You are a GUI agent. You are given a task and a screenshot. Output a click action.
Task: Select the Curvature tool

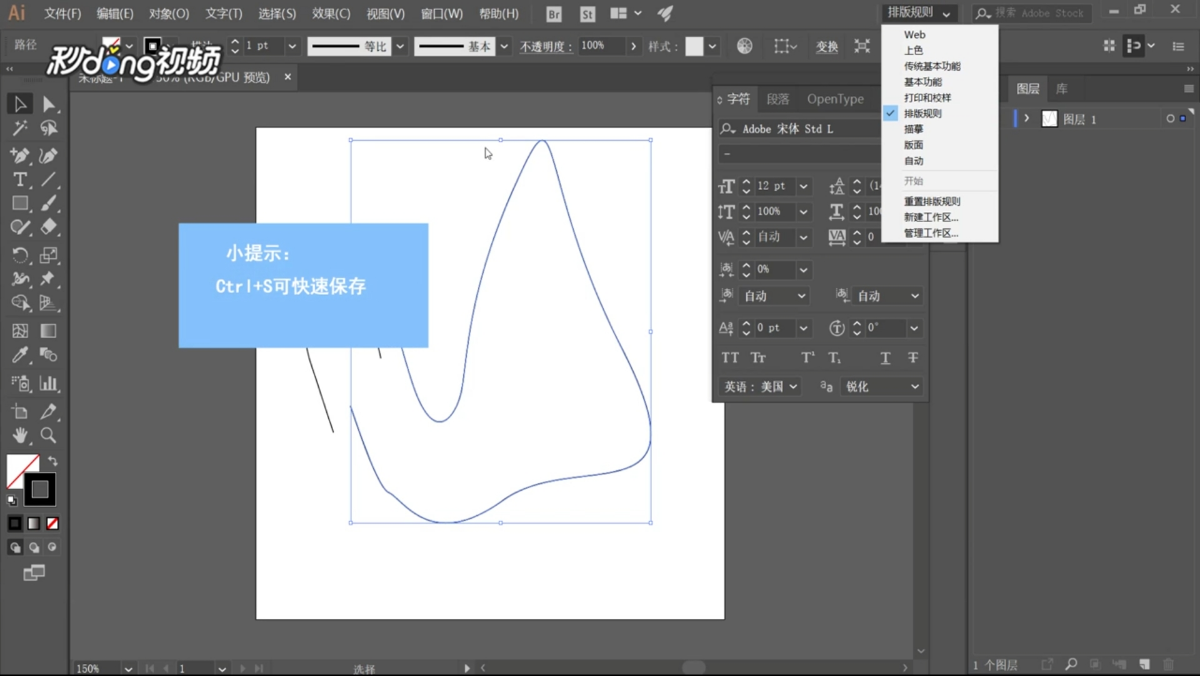click(49, 156)
